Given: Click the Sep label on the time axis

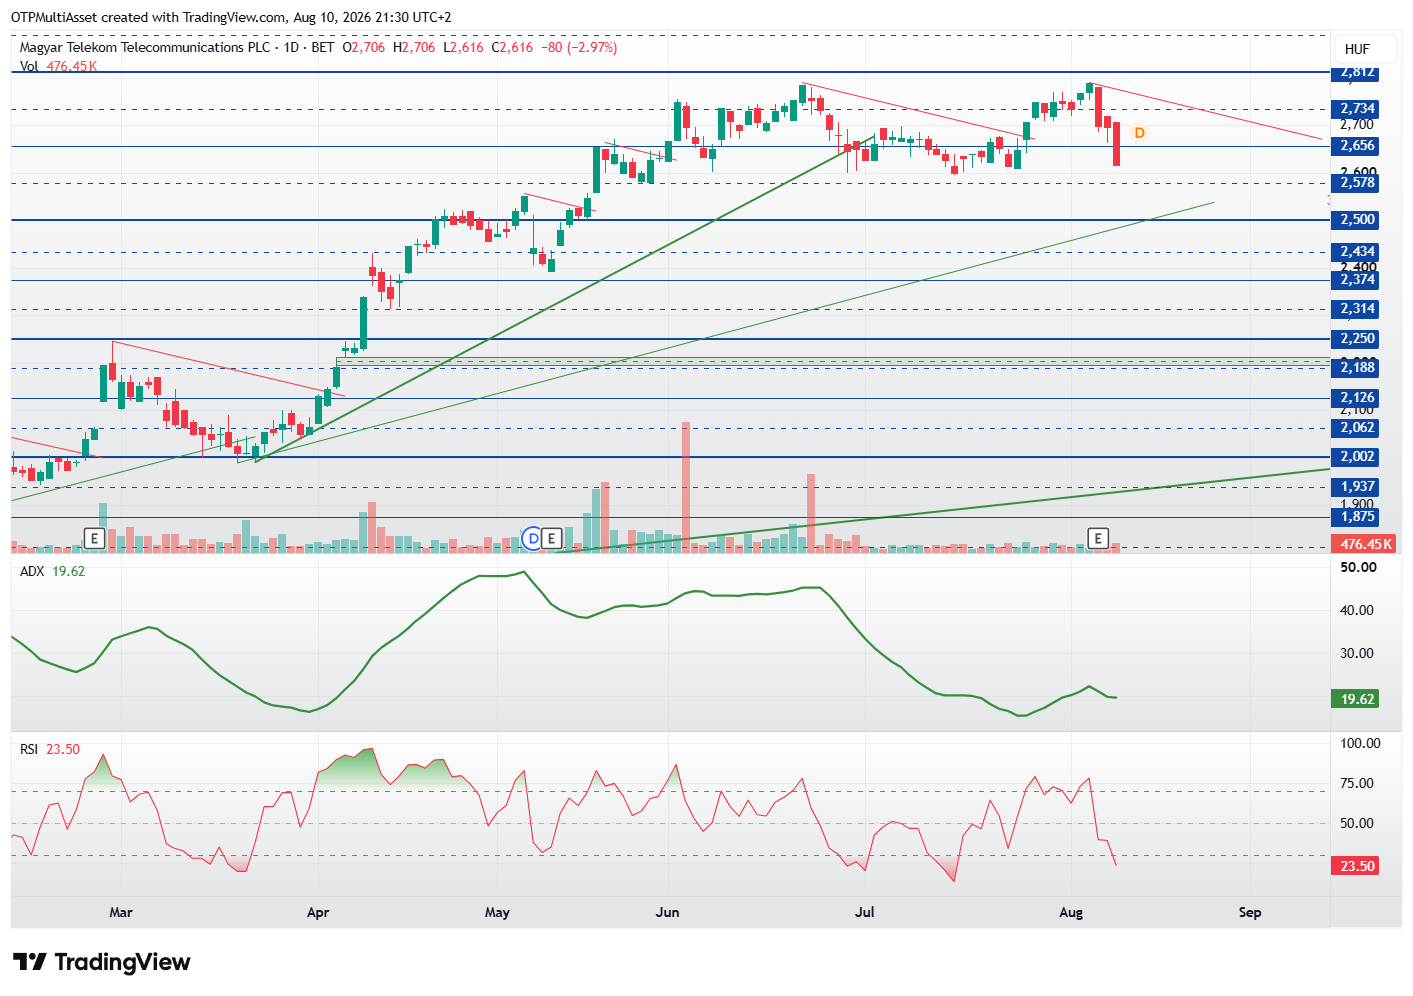Looking at the screenshot, I should click(x=1250, y=912).
